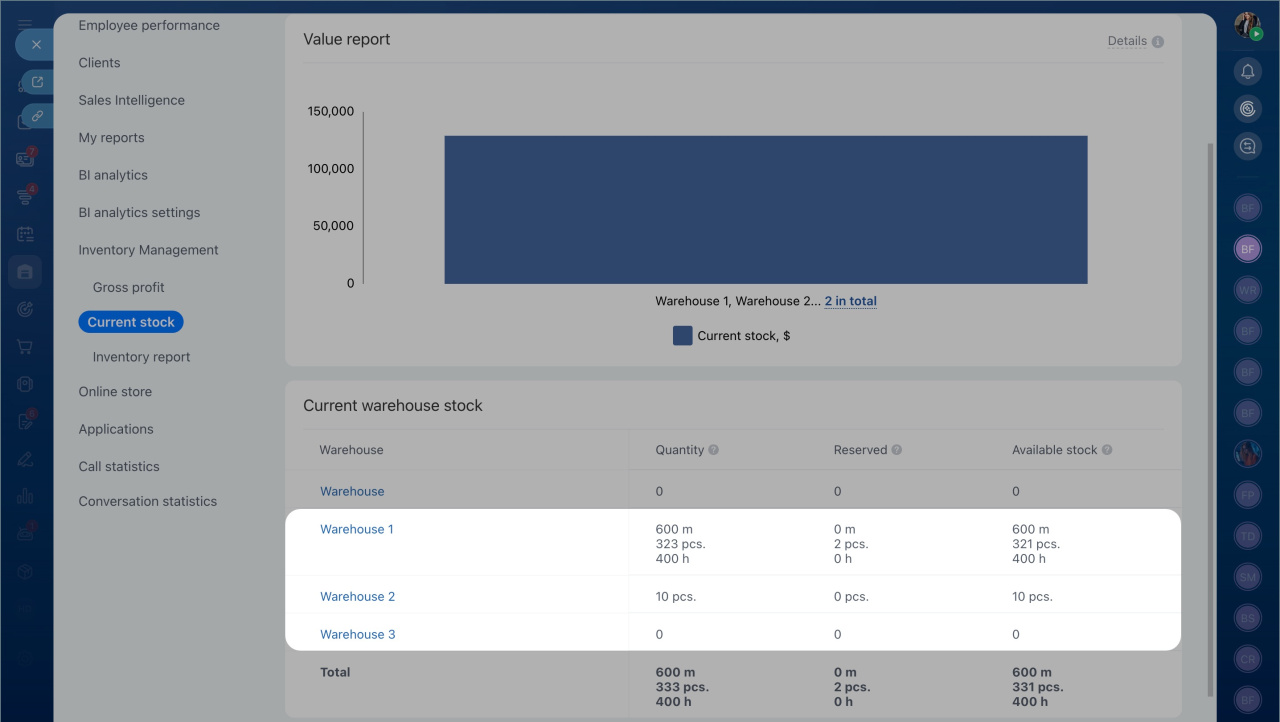Click Current stock legend color swatch
The image size is (1280, 722).
[682, 336]
